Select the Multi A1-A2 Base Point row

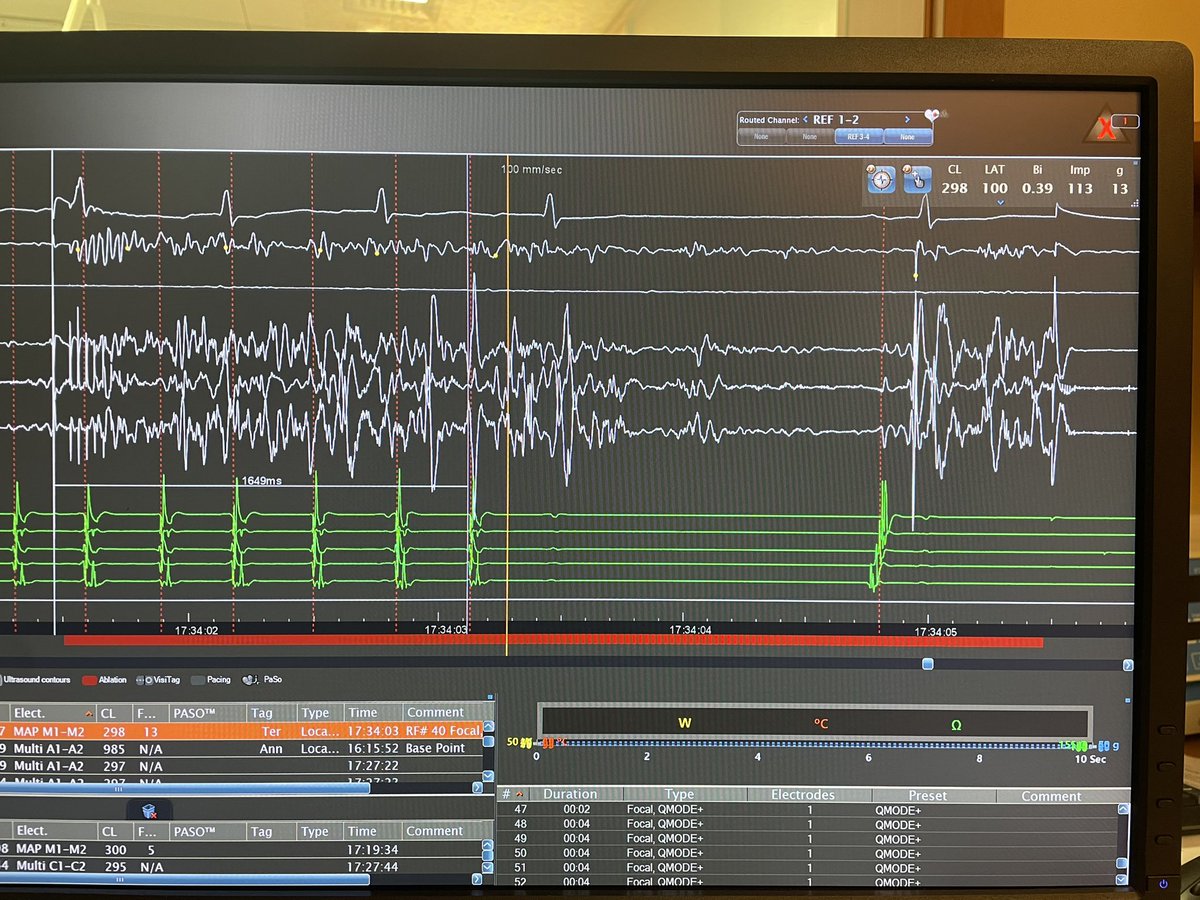(241, 748)
